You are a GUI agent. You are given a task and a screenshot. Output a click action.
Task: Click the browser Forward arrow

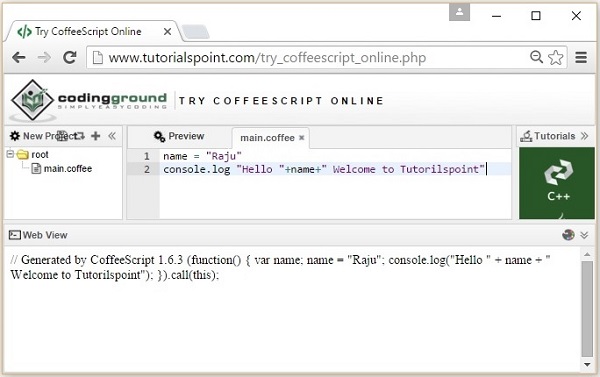tap(44, 58)
